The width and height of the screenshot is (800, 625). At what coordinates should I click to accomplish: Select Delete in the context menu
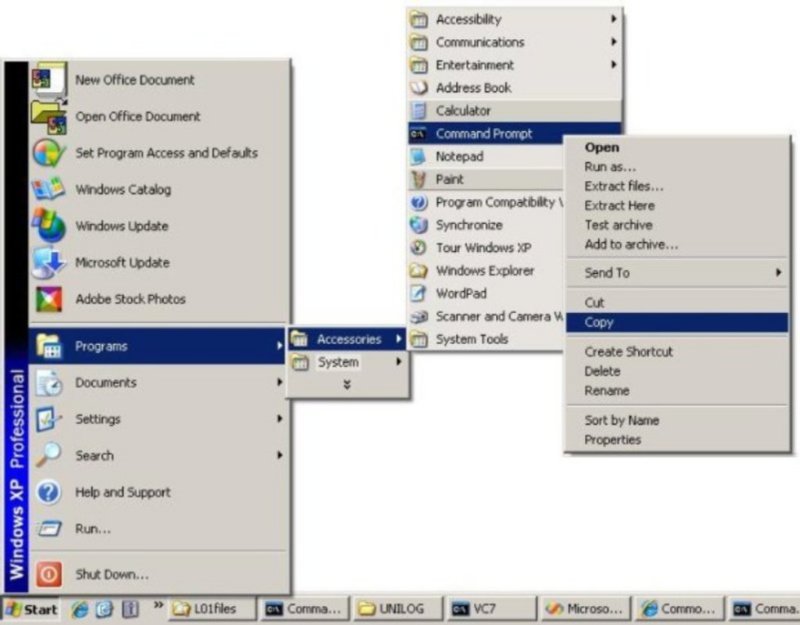pyautogui.click(x=677, y=371)
